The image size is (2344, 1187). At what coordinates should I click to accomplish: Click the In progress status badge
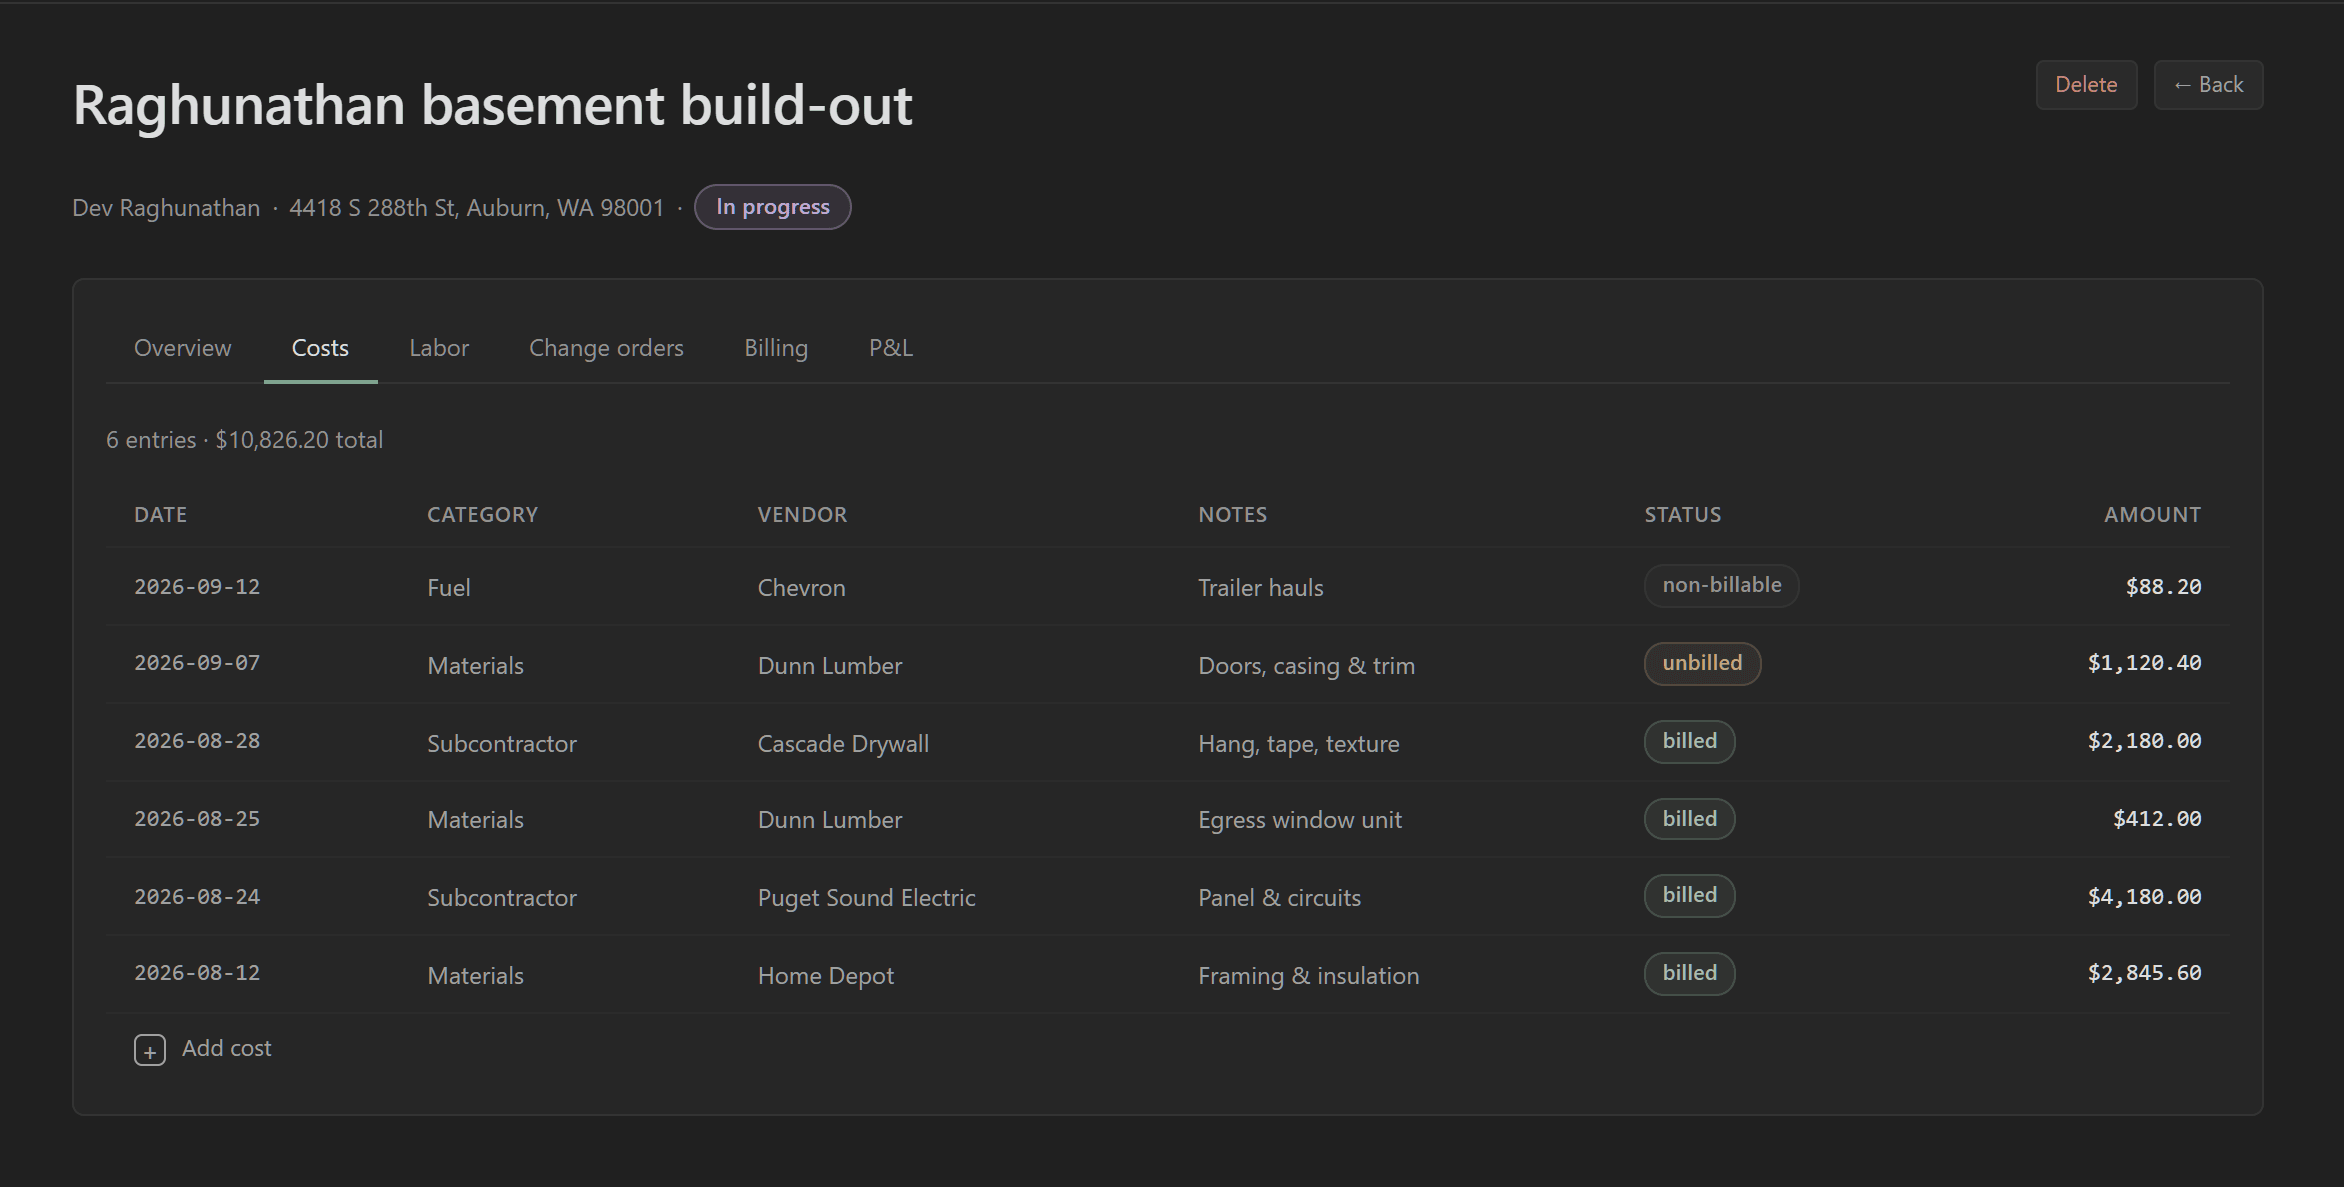click(773, 207)
